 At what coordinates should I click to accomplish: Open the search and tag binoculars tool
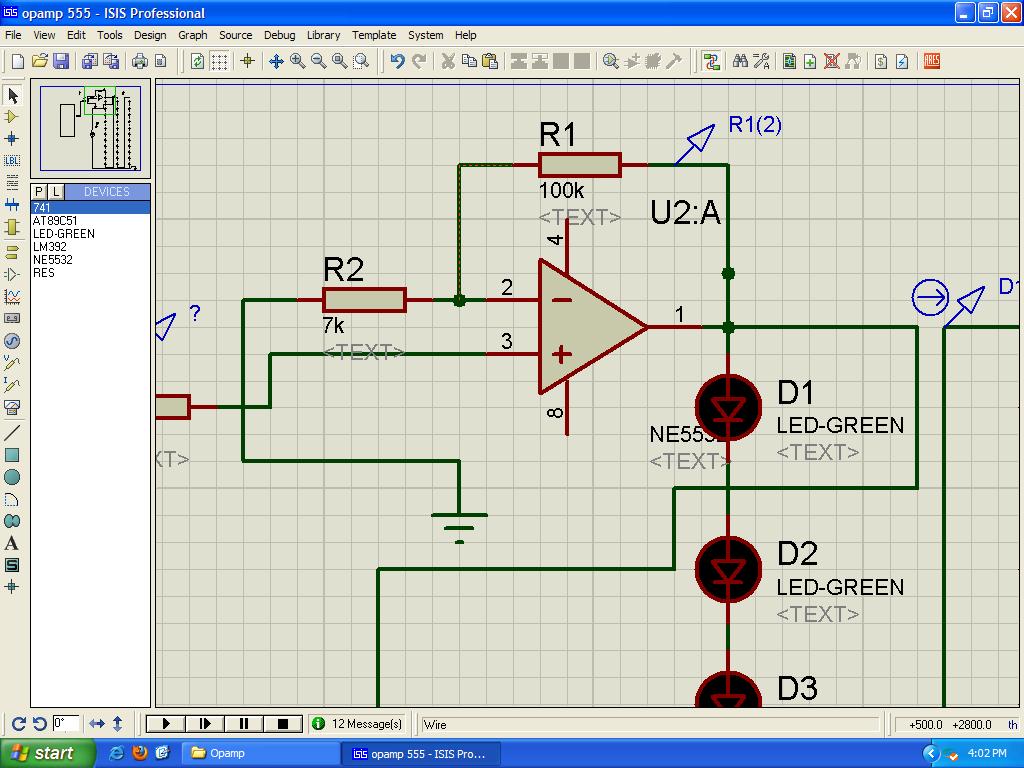point(740,61)
